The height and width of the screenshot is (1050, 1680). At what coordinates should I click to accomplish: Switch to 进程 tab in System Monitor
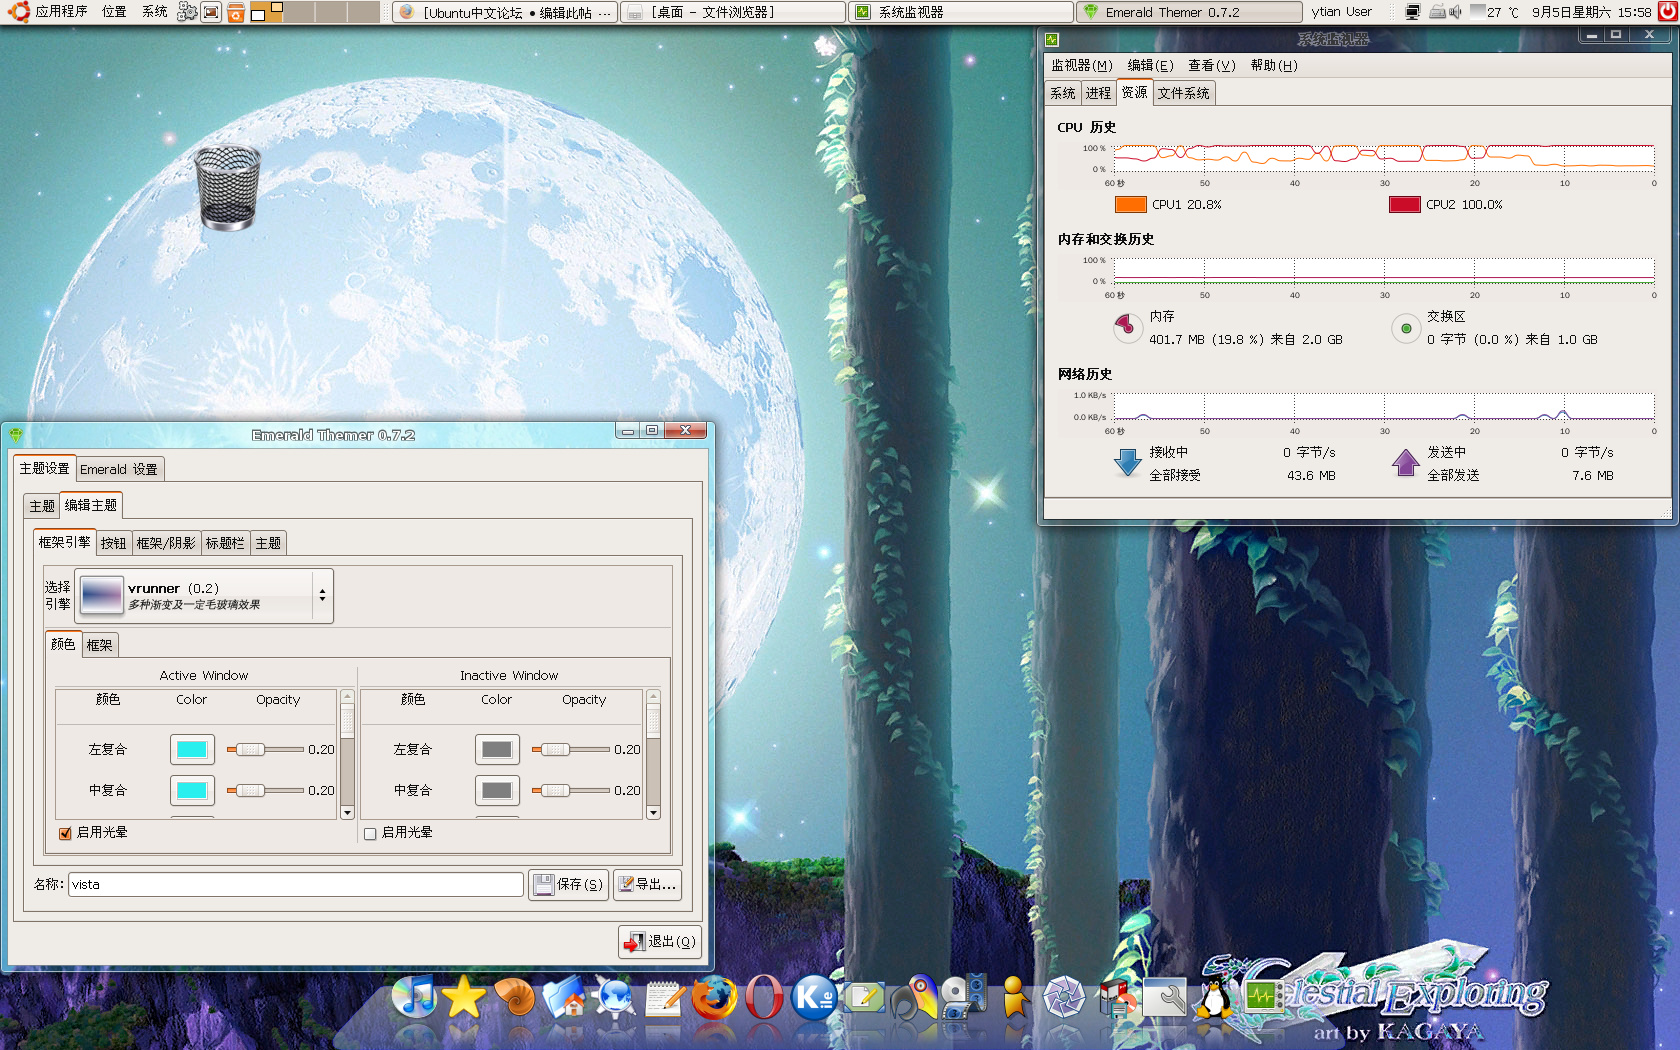coord(1098,93)
